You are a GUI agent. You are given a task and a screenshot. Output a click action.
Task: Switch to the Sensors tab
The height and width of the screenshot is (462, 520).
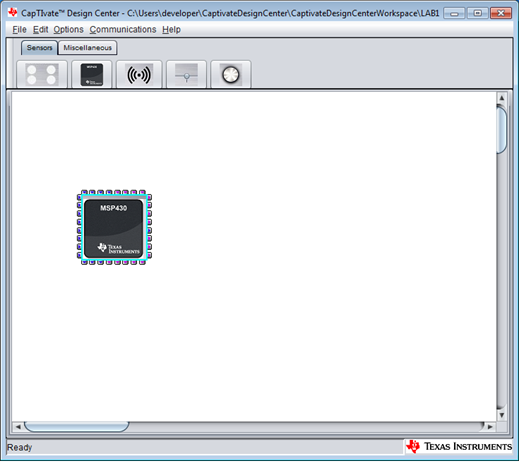coord(39,48)
